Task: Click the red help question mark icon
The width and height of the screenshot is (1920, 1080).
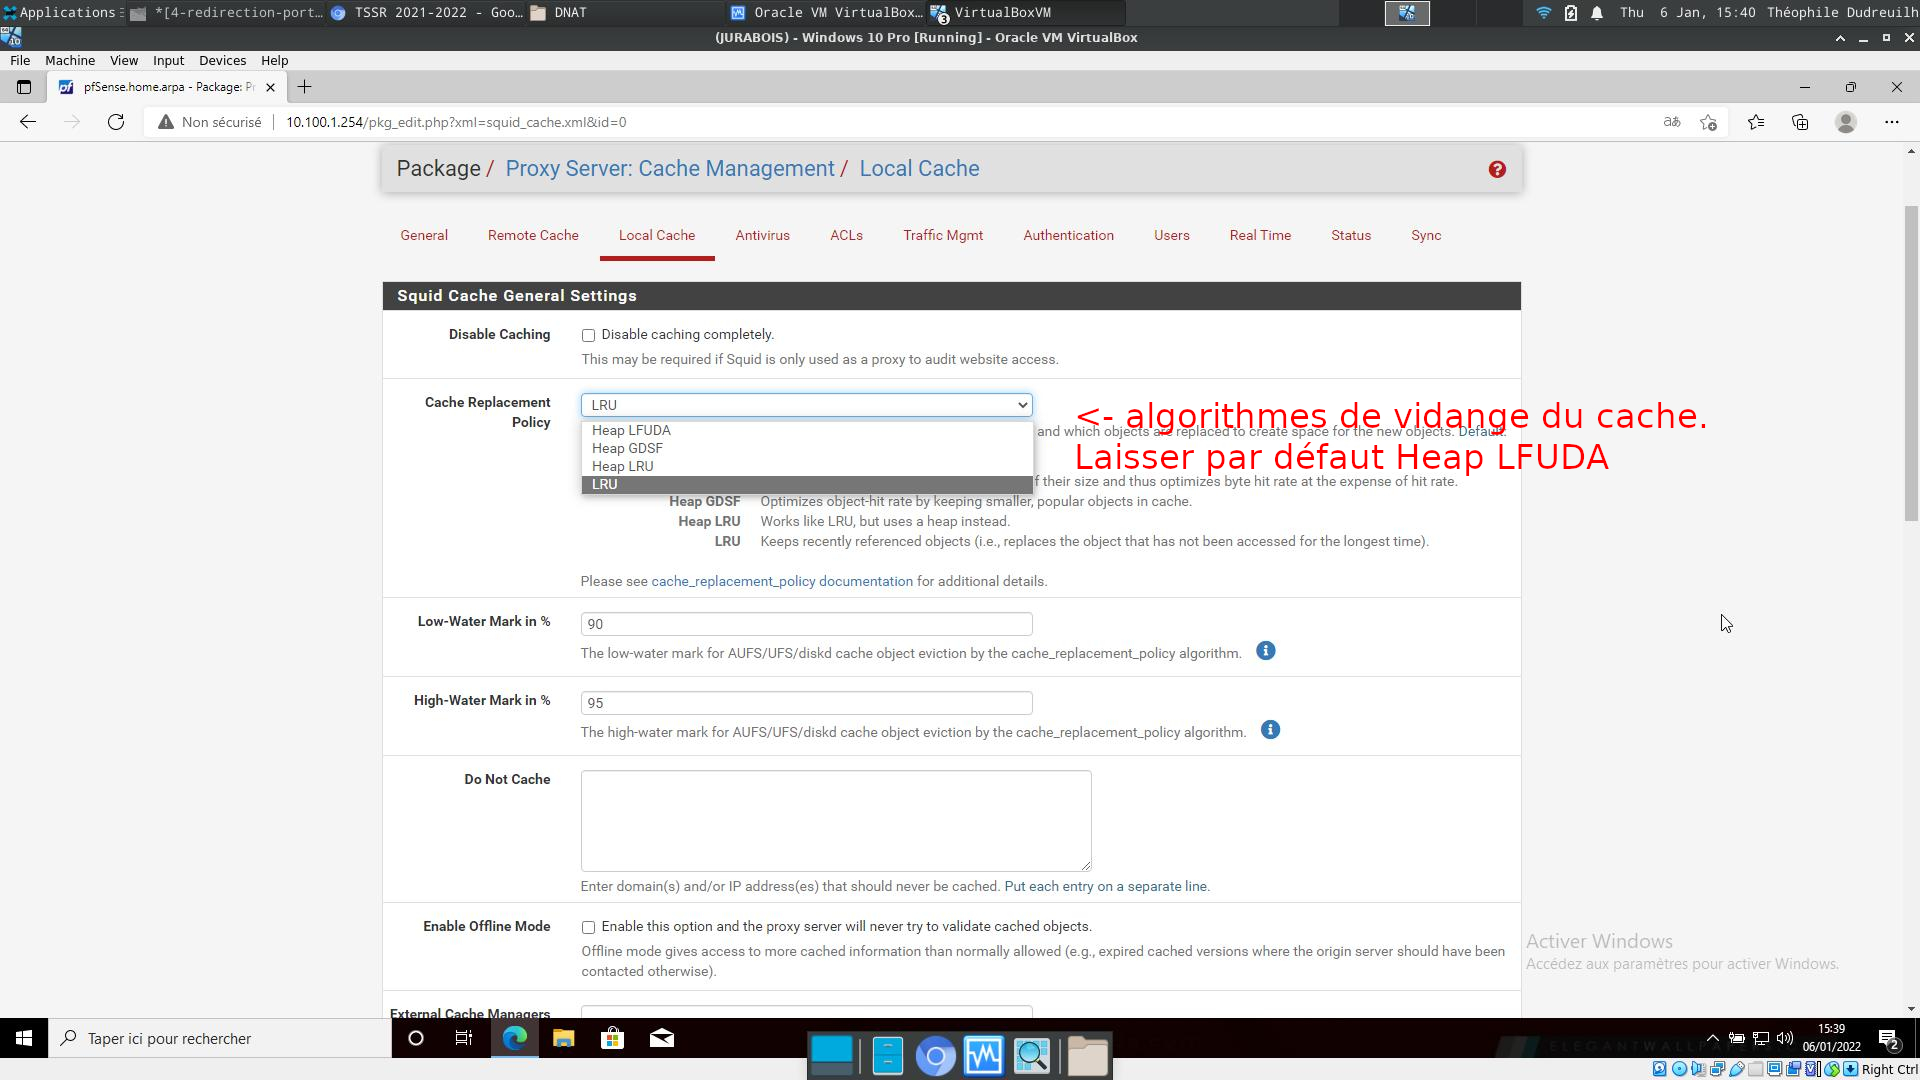Action: [x=1497, y=170]
